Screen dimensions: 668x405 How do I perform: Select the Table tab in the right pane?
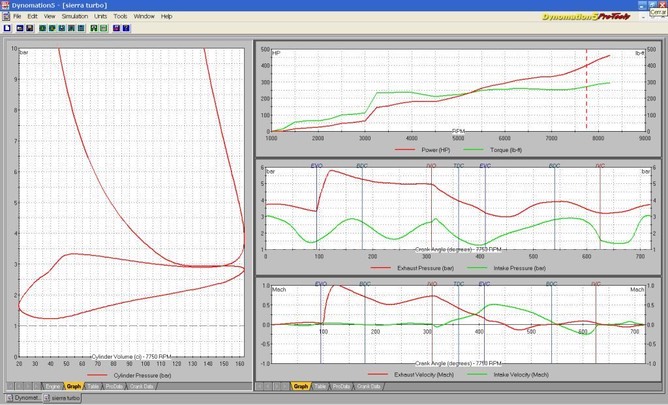[x=320, y=386]
